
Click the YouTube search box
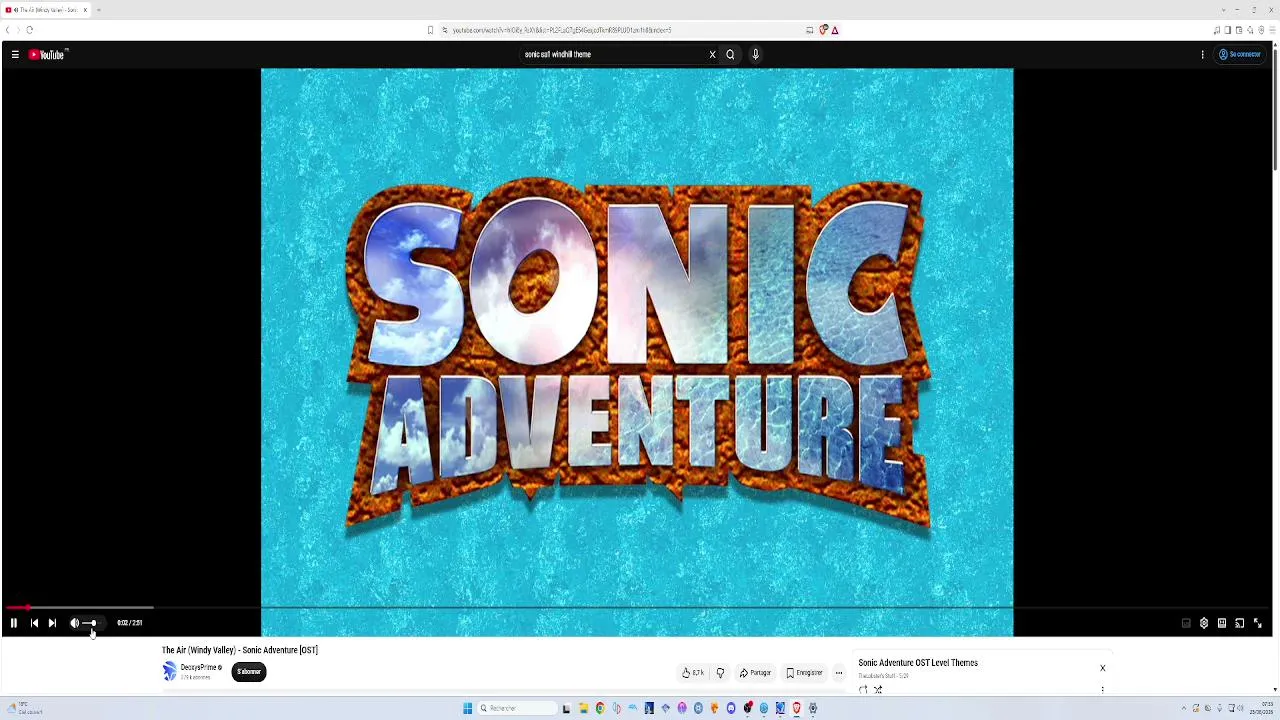tap(612, 55)
